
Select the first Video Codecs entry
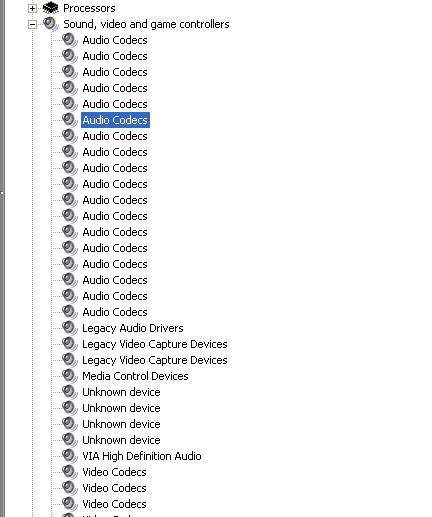point(114,472)
